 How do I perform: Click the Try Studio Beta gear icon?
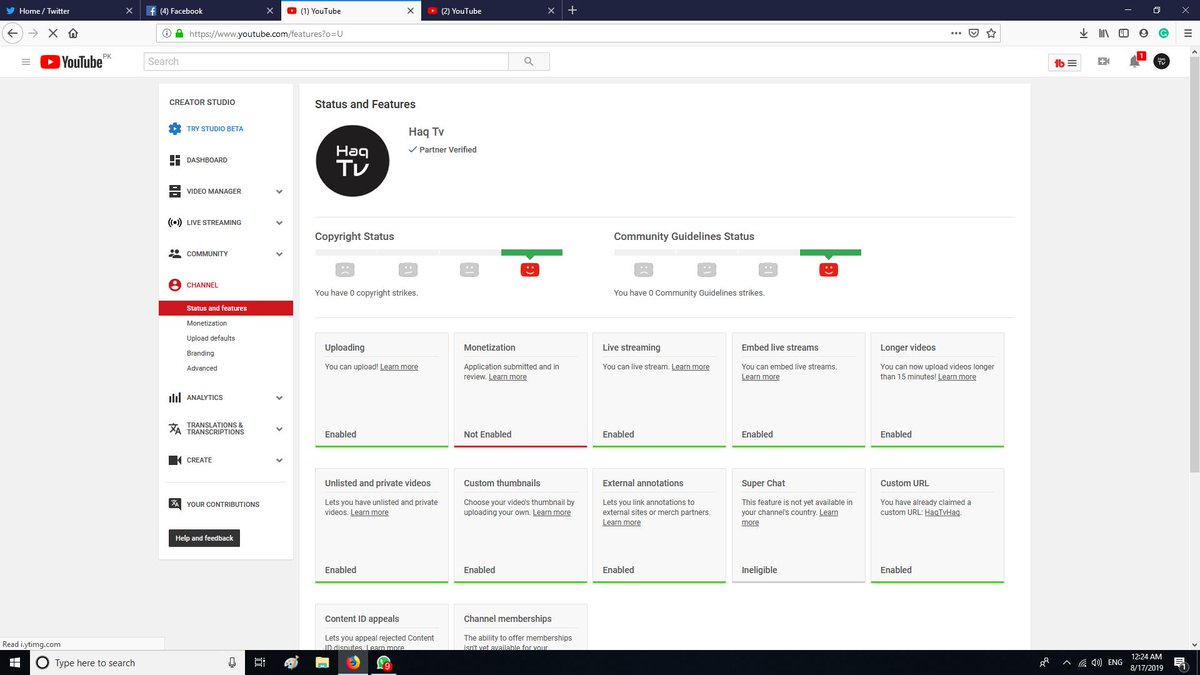point(175,129)
